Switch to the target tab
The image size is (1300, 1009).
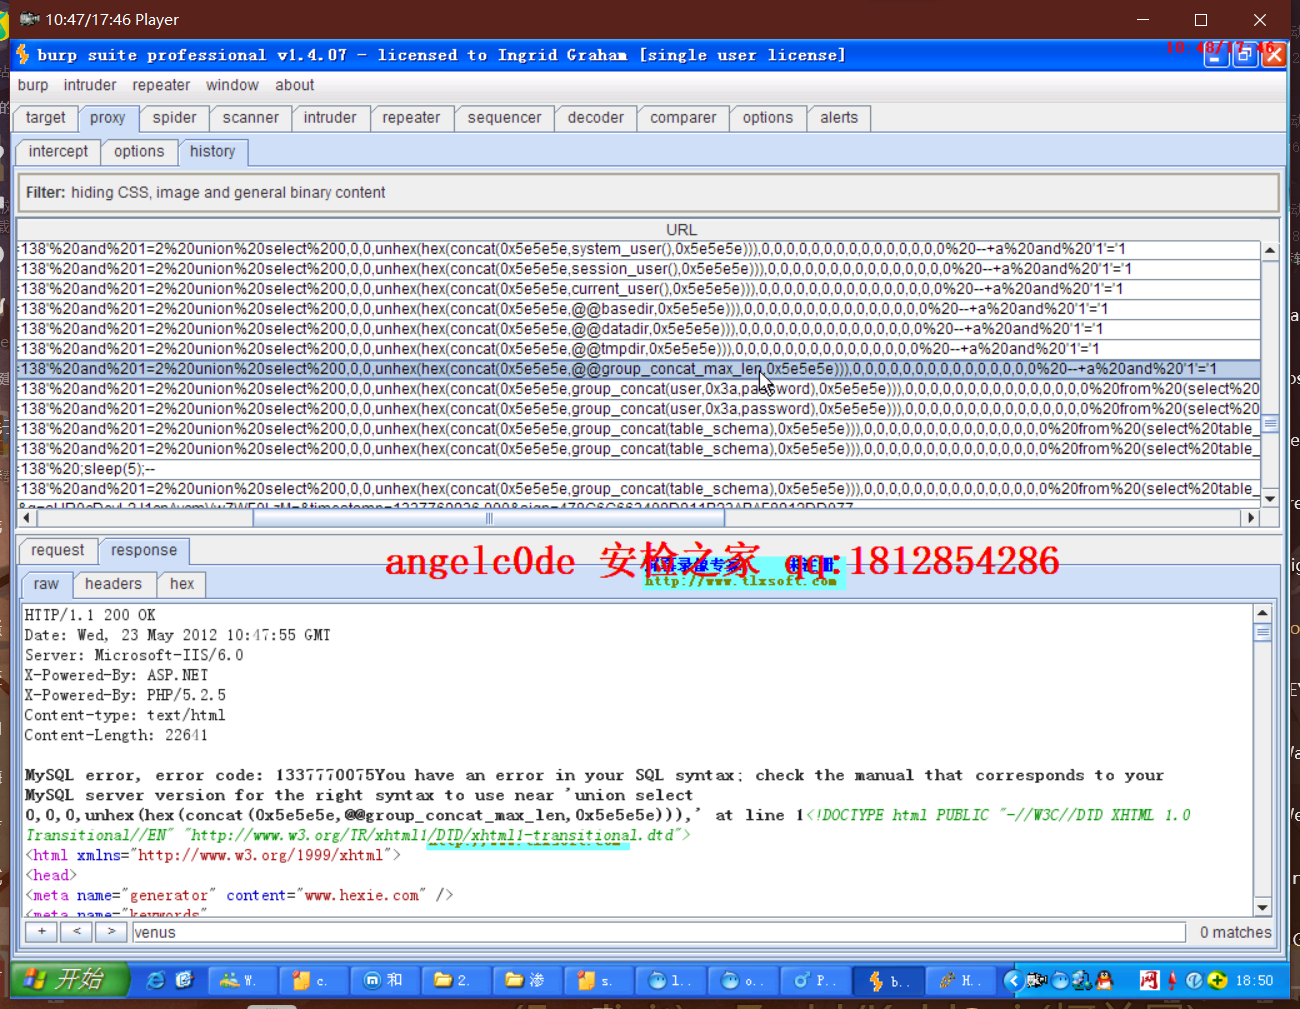pyautogui.click(x=46, y=118)
